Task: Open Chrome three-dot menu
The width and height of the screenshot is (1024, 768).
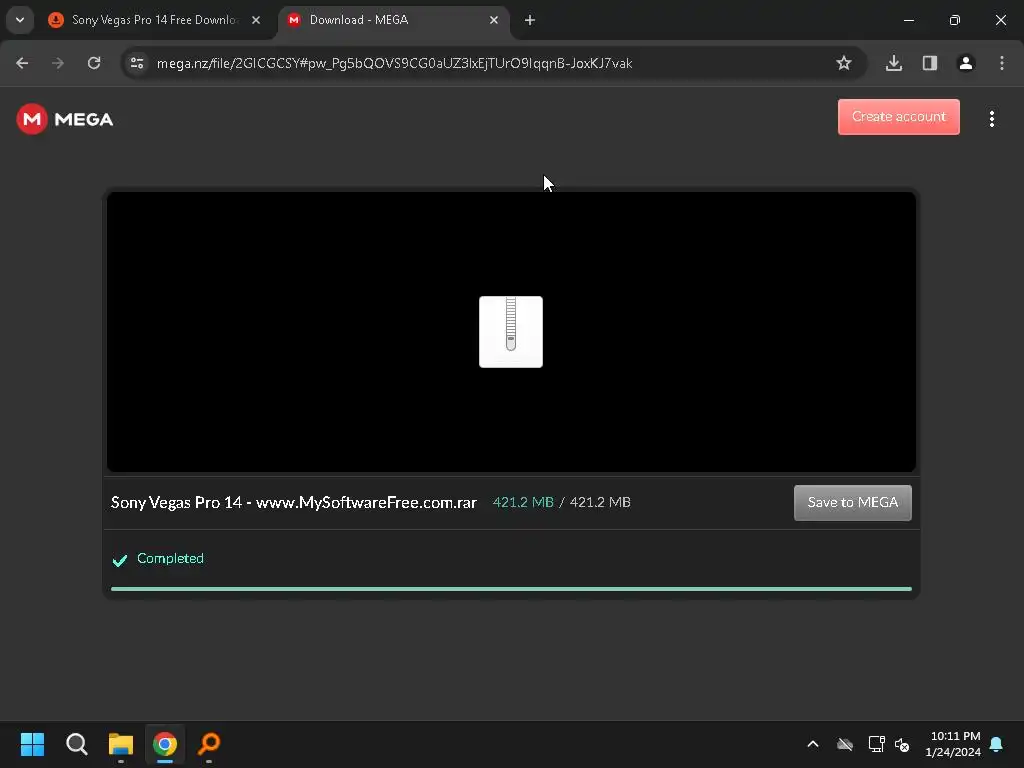Action: coord(1002,63)
